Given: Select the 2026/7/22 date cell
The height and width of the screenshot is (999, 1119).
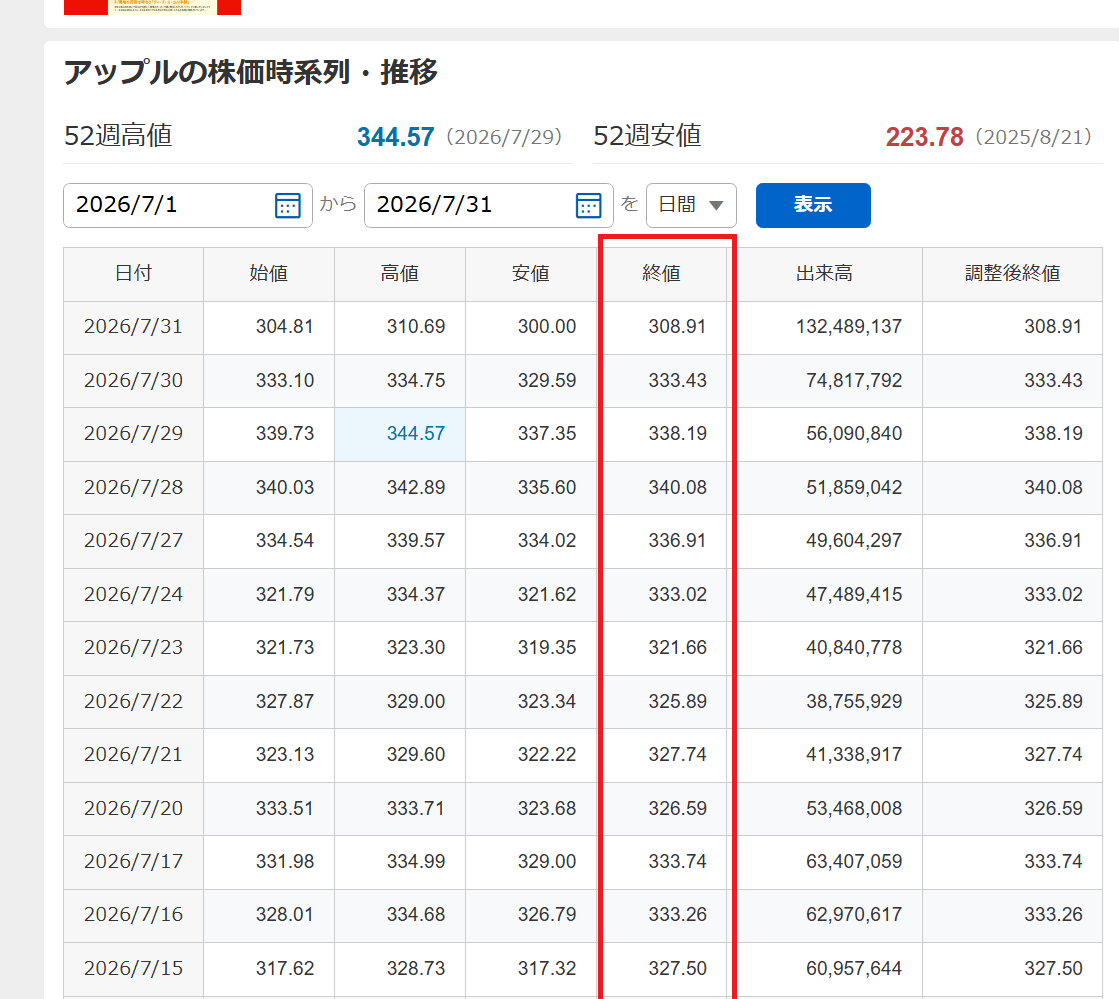Looking at the screenshot, I should click(133, 701).
